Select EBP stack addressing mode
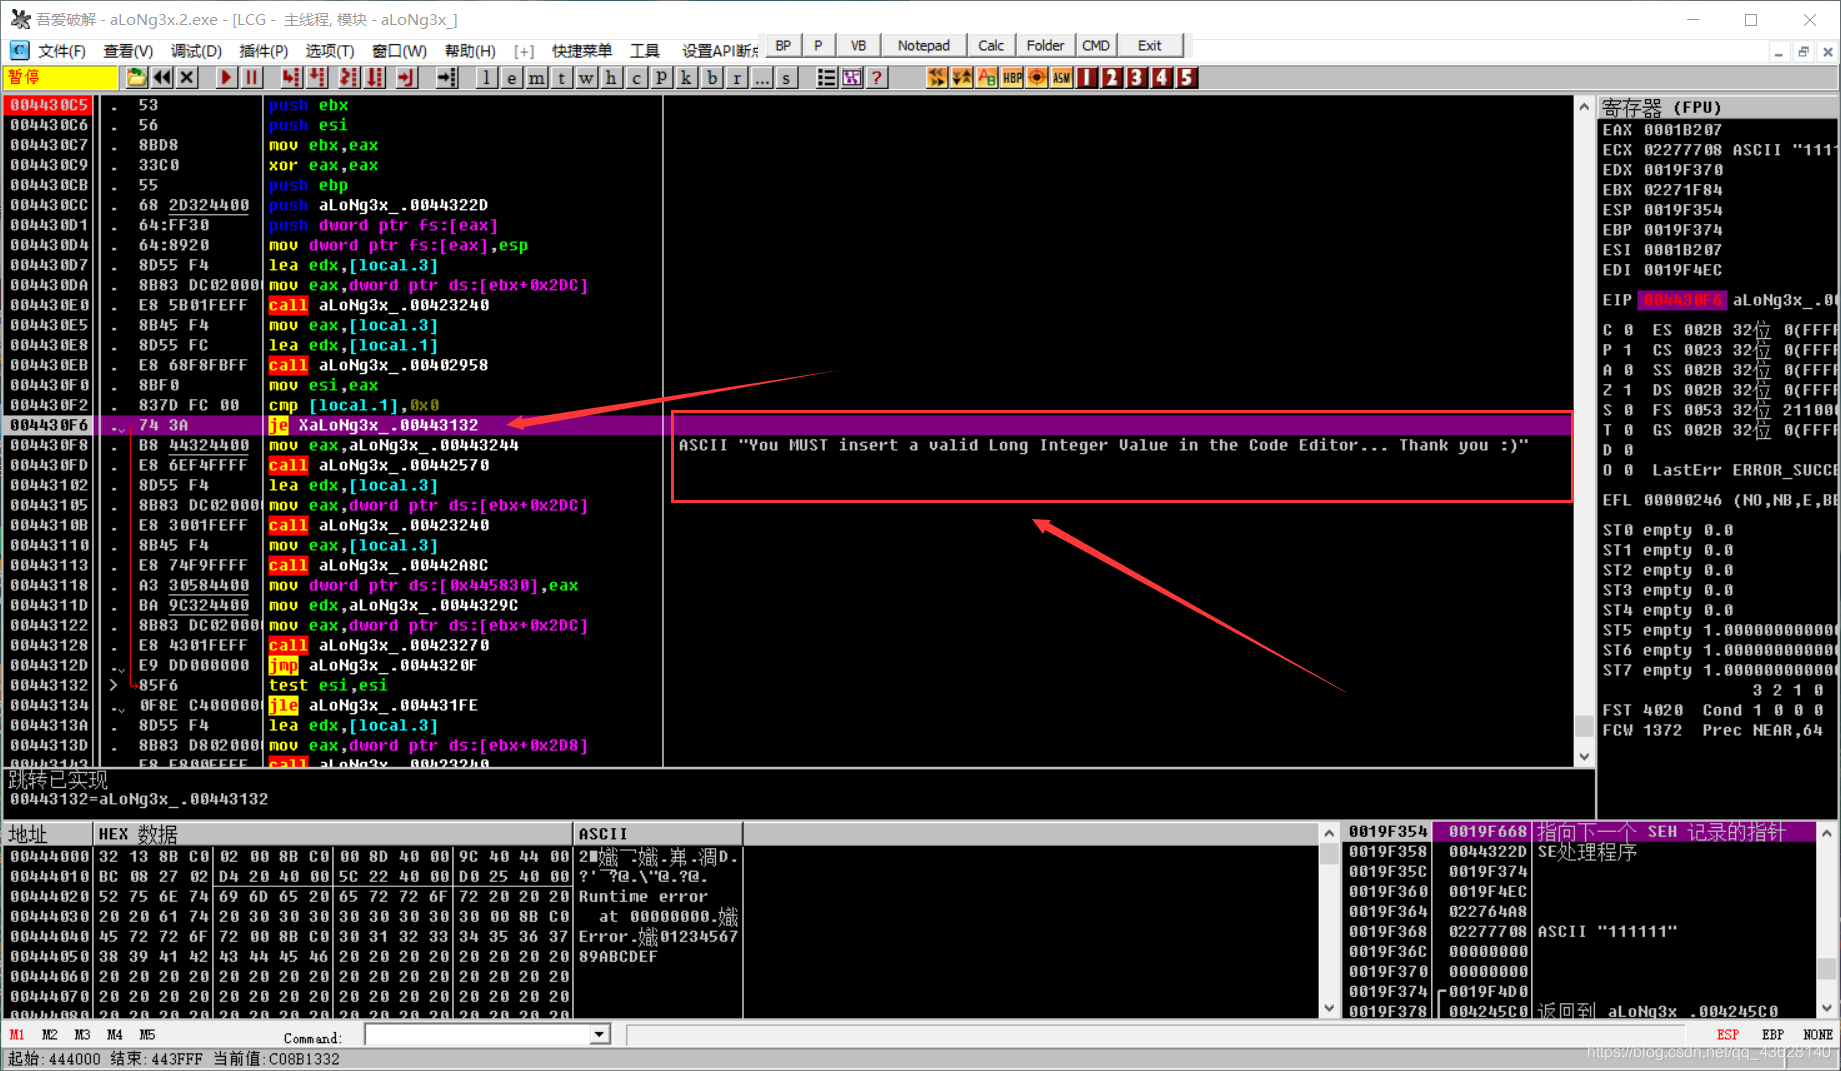Image resolution: width=1841 pixels, height=1071 pixels. 1772,1035
